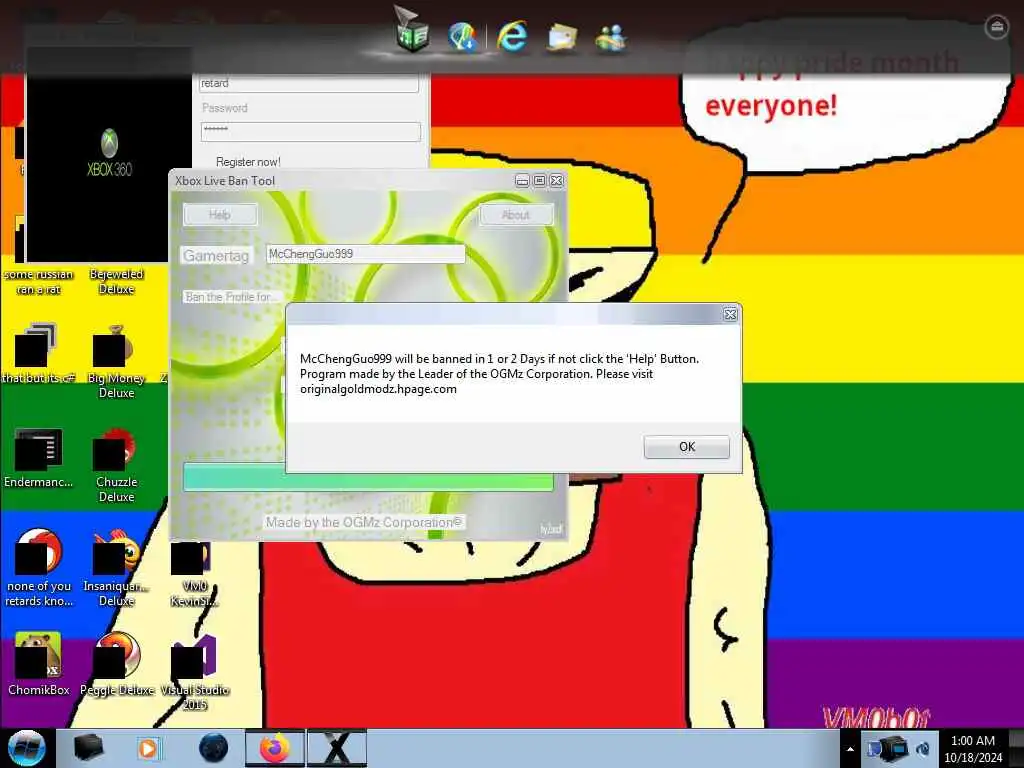
Task: Switch to Firefox on the taskbar
Action: pos(275,748)
